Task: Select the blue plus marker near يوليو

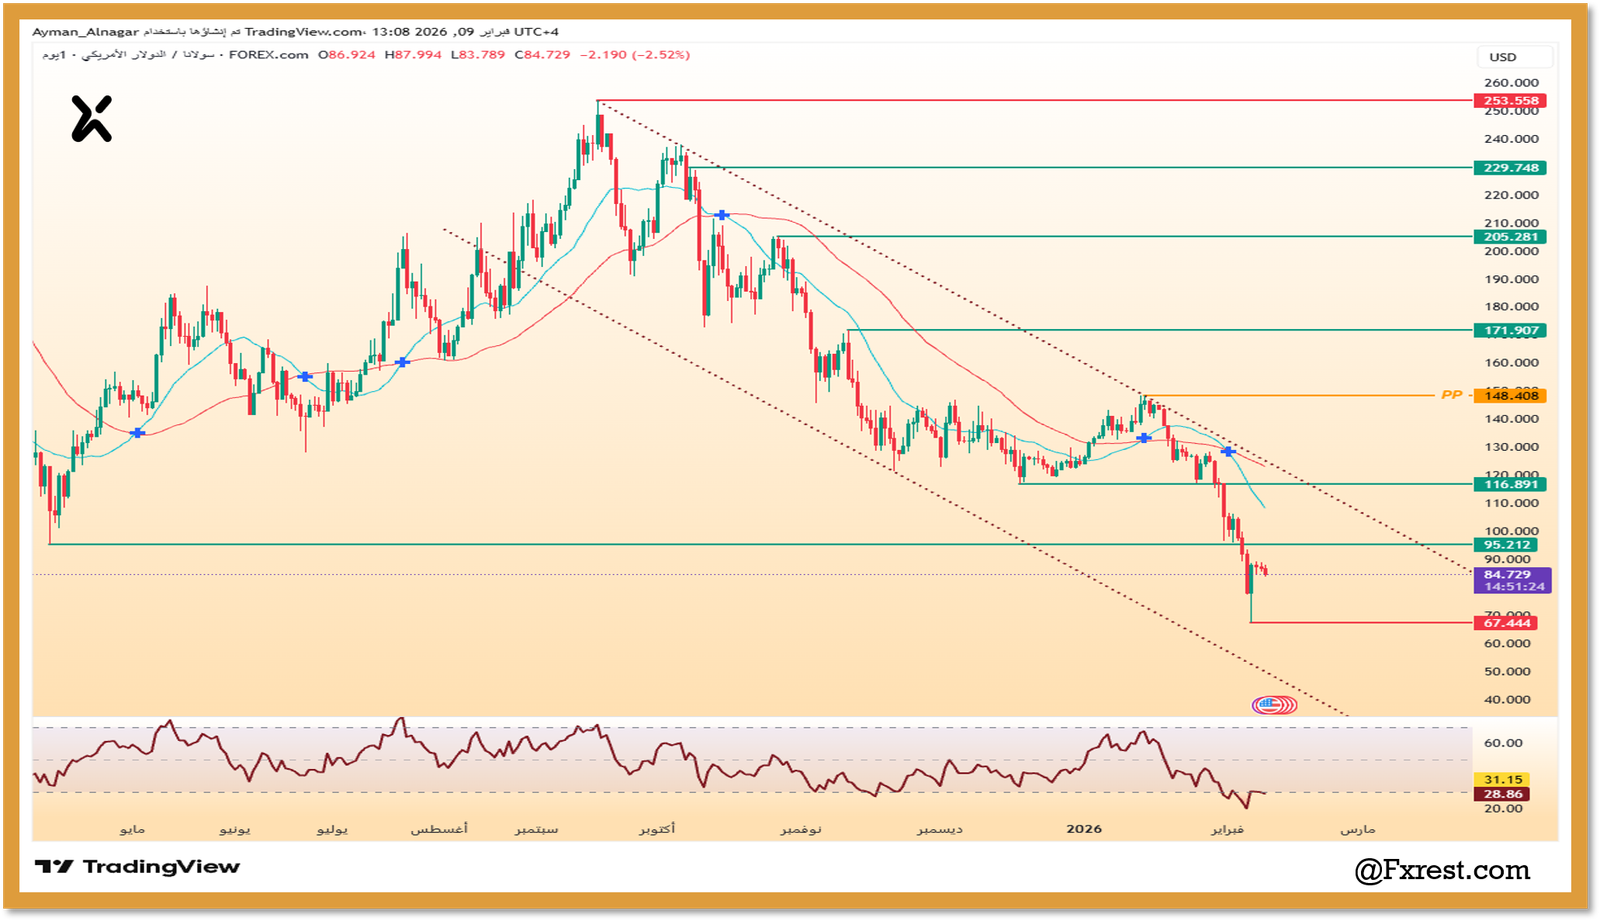Action: click(x=305, y=377)
